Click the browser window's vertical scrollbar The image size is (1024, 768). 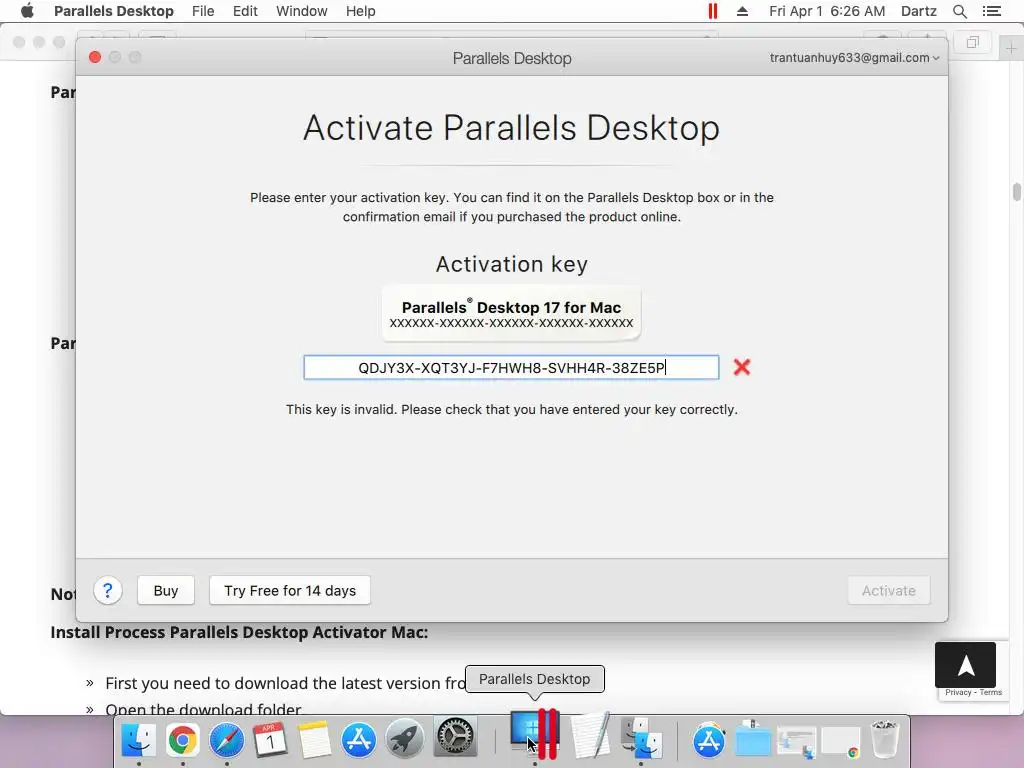[x=1017, y=193]
